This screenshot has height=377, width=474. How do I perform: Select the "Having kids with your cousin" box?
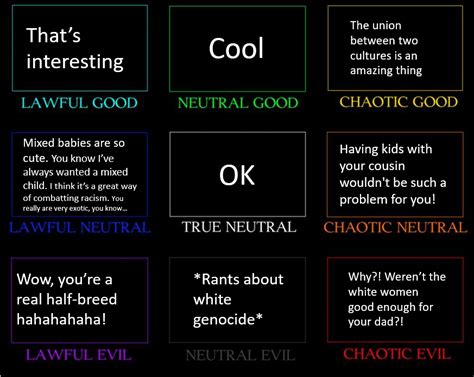395,174
